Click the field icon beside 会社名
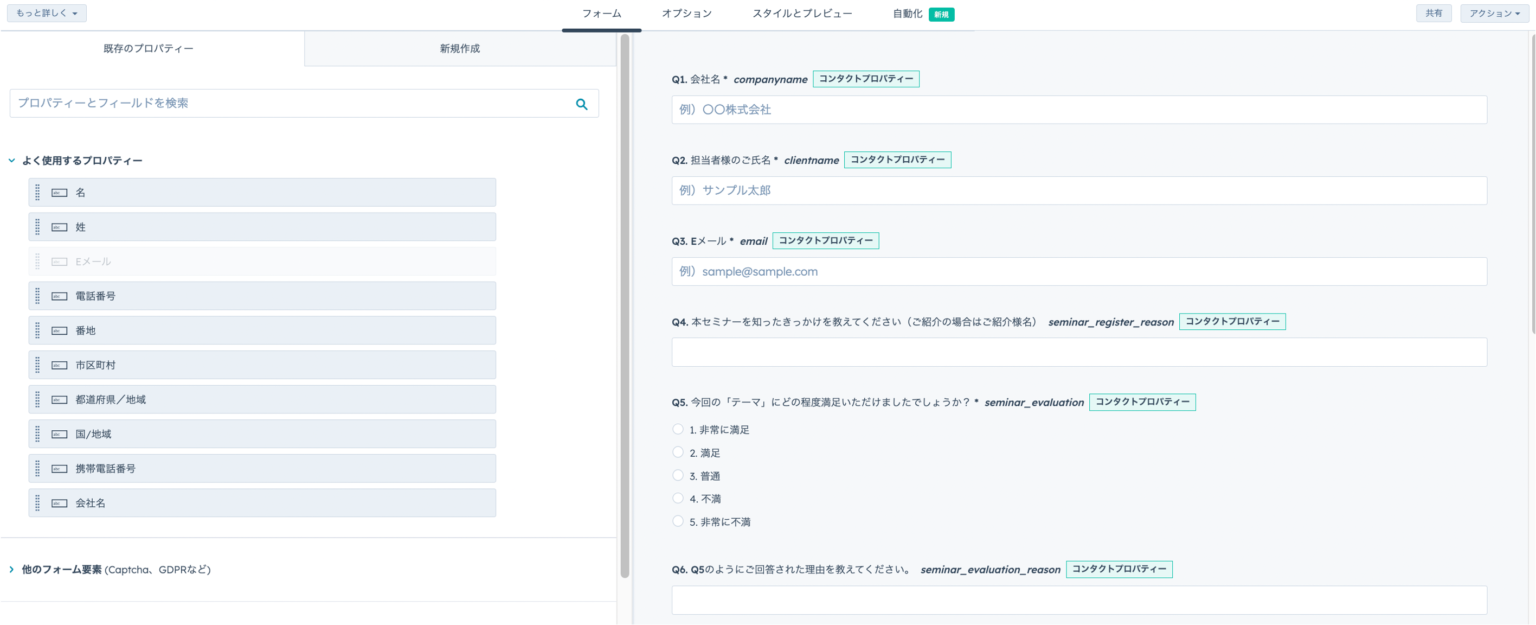 pos(59,503)
